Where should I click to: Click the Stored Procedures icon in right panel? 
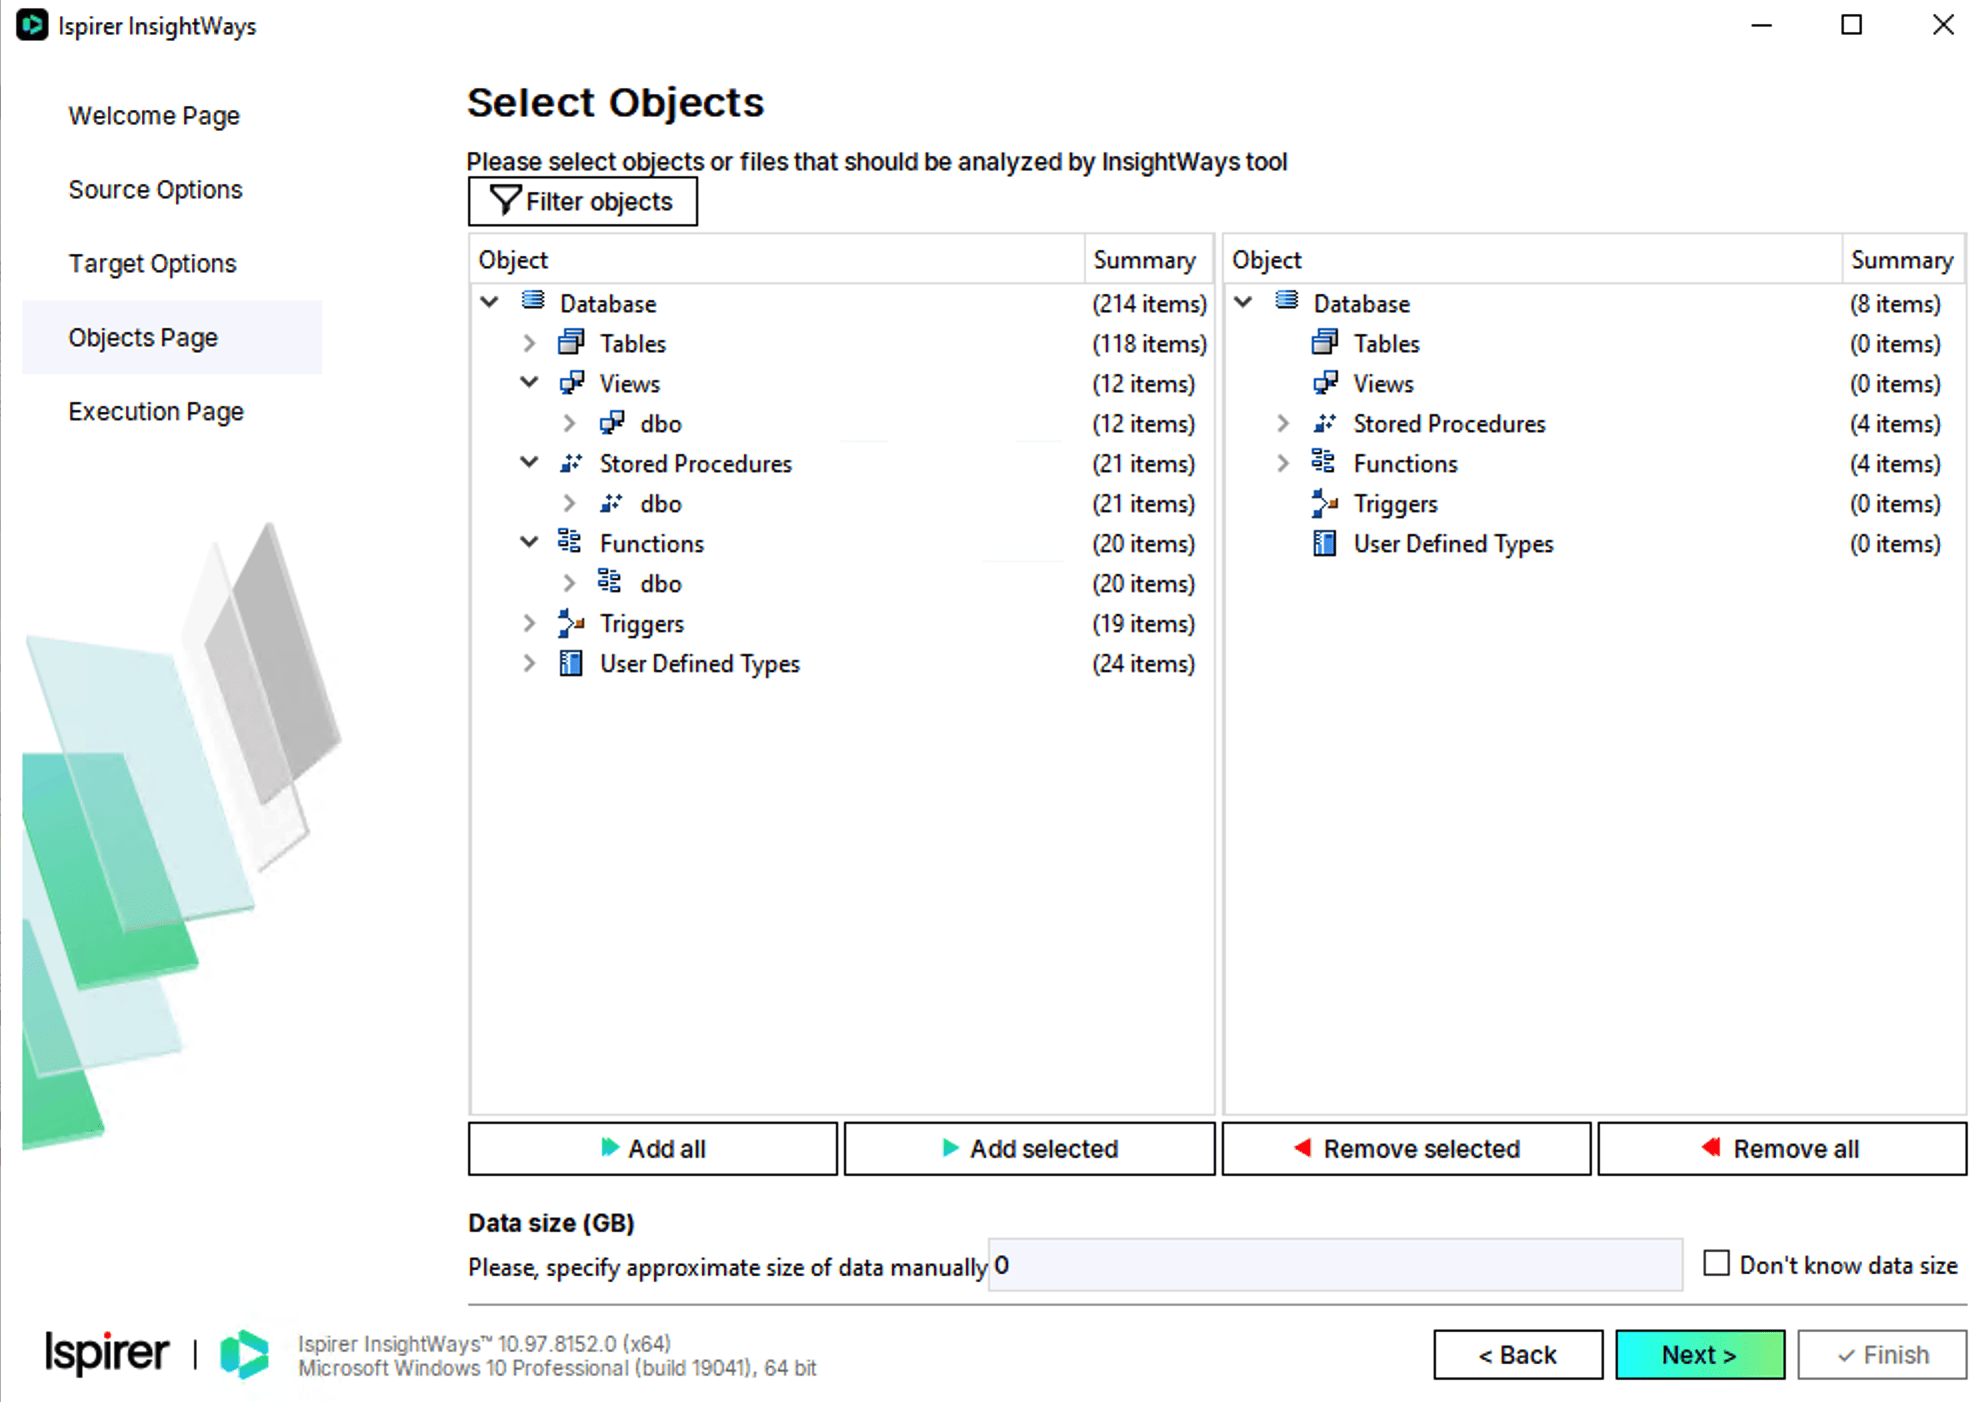click(x=1324, y=423)
